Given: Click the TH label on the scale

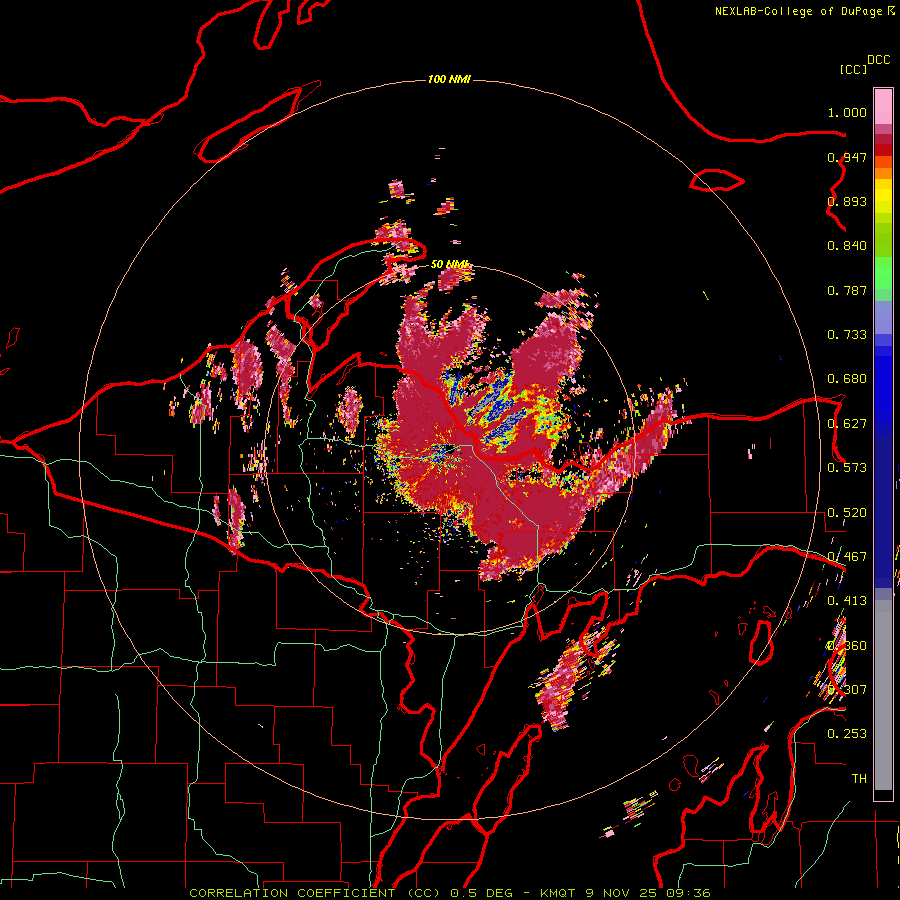Looking at the screenshot, I should (859, 779).
